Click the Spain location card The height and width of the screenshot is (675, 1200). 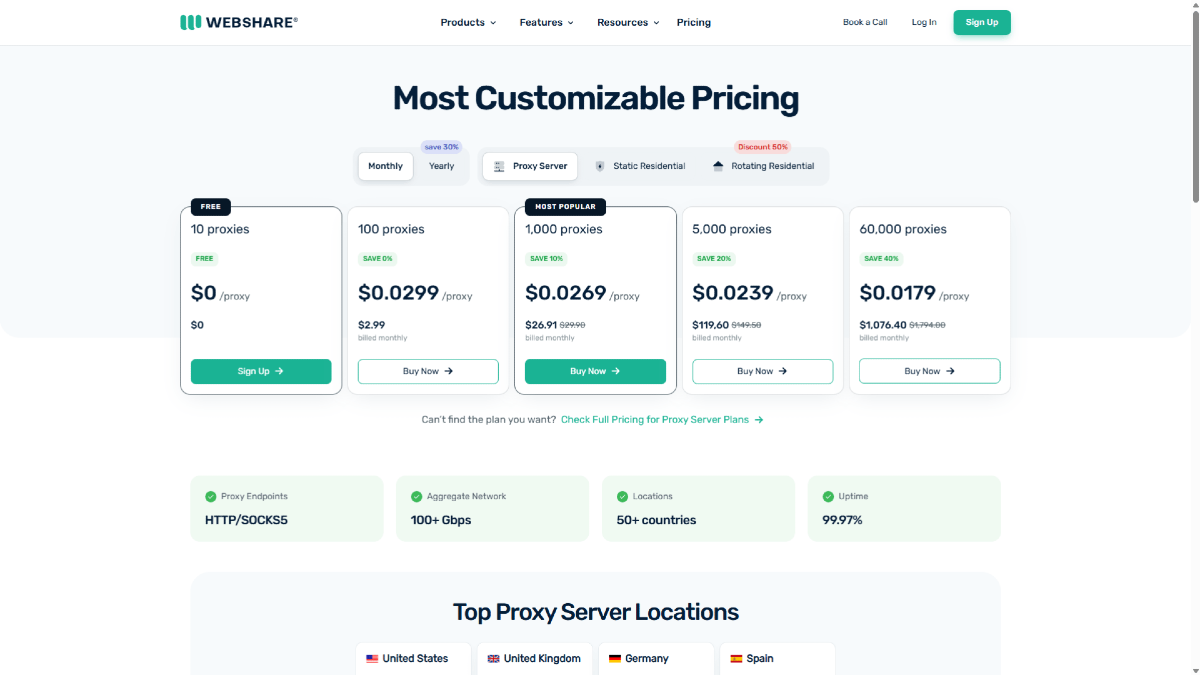[777, 659]
